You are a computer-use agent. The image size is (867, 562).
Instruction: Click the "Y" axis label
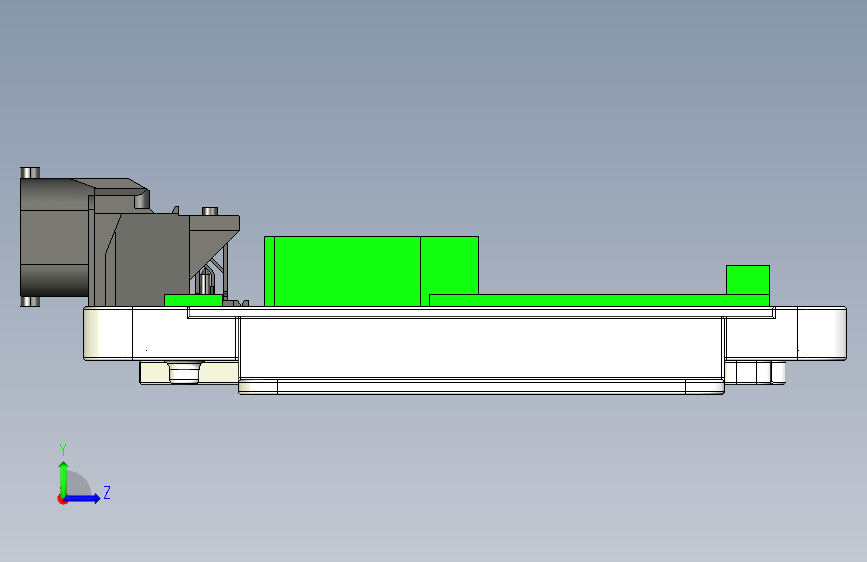pos(63,450)
